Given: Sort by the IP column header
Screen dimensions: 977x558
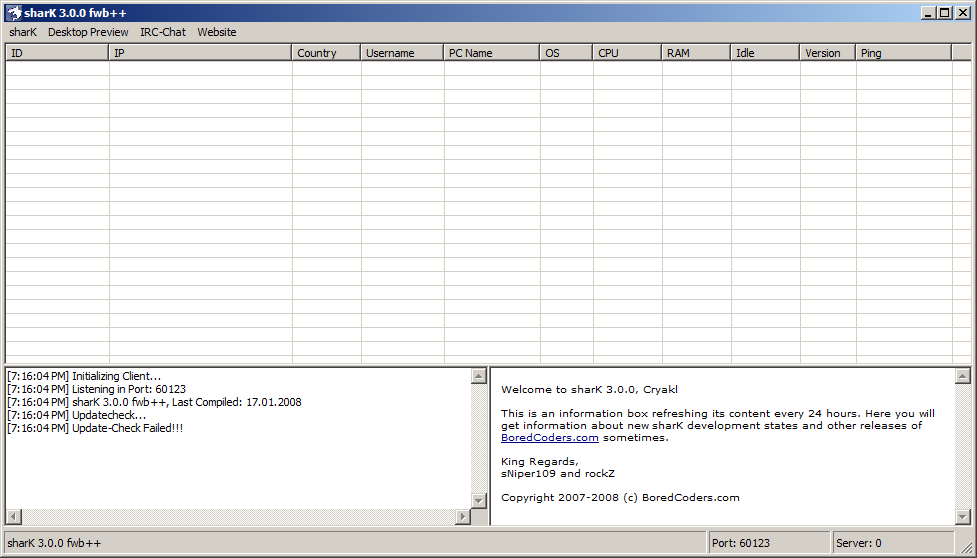Looking at the screenshot, I should [x=200, y=53].
